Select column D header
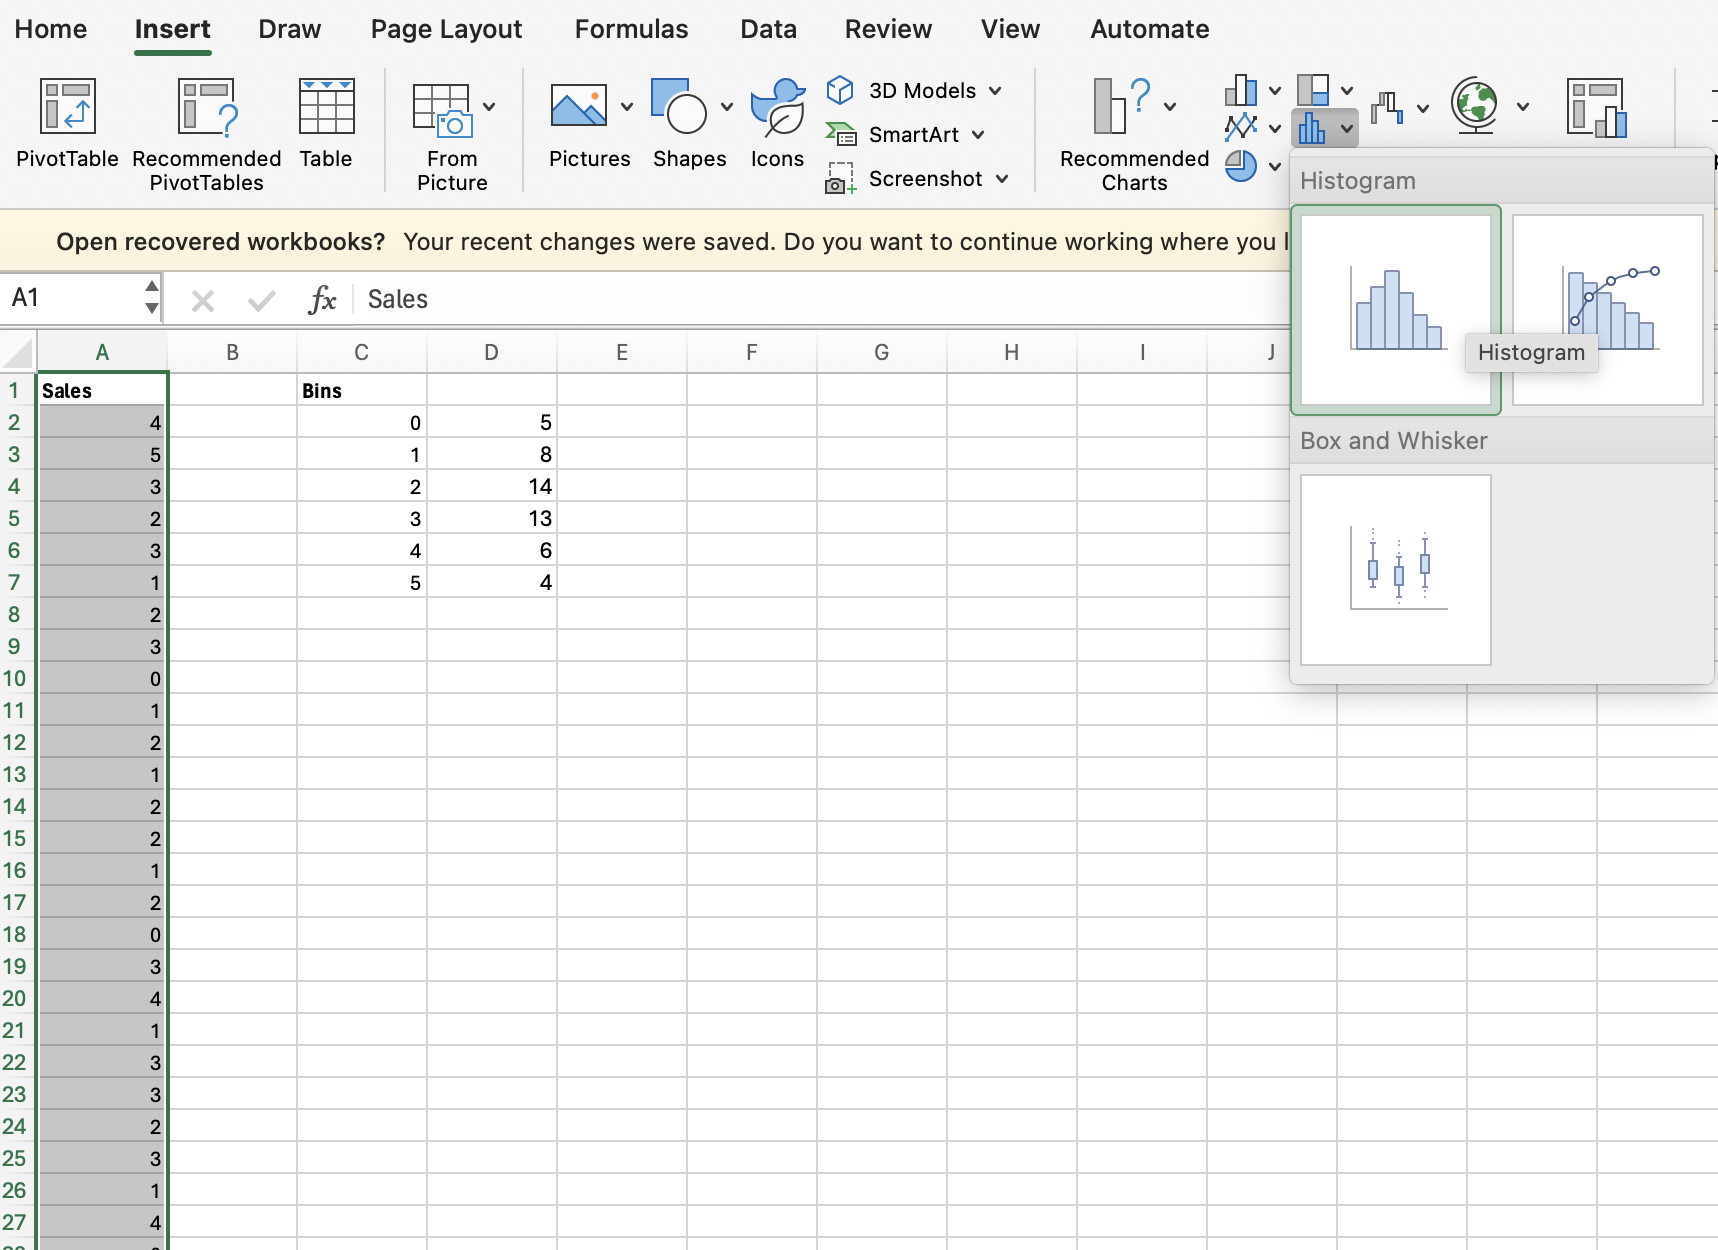 (x=491, y=352)
